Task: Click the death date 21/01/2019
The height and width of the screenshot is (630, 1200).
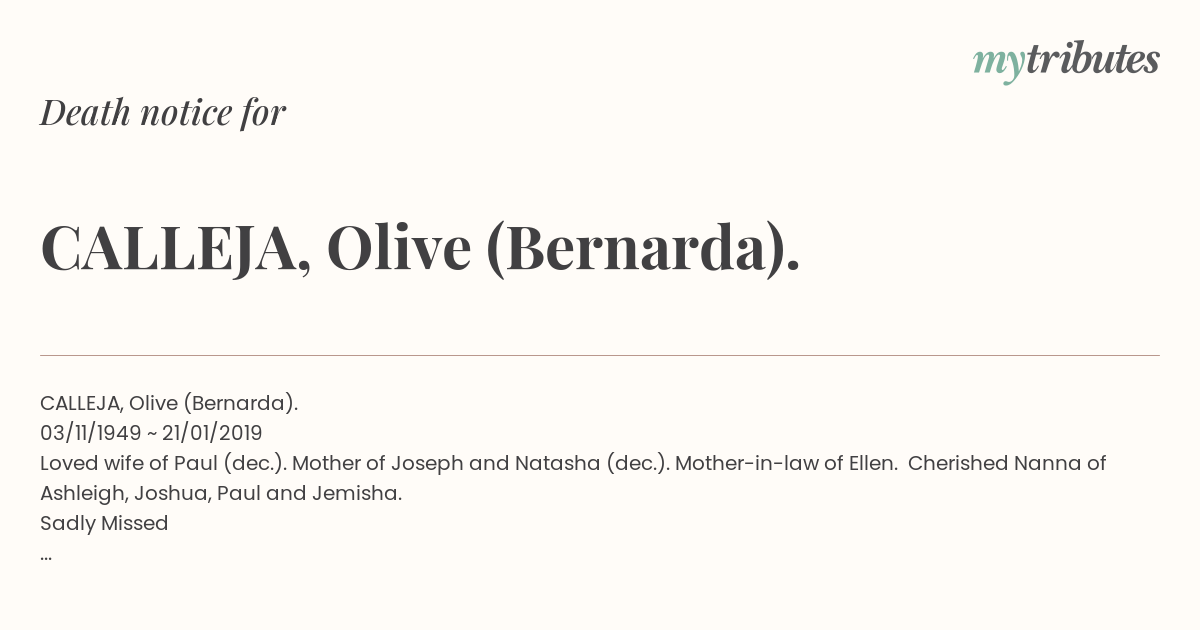Action: [212, 433]
